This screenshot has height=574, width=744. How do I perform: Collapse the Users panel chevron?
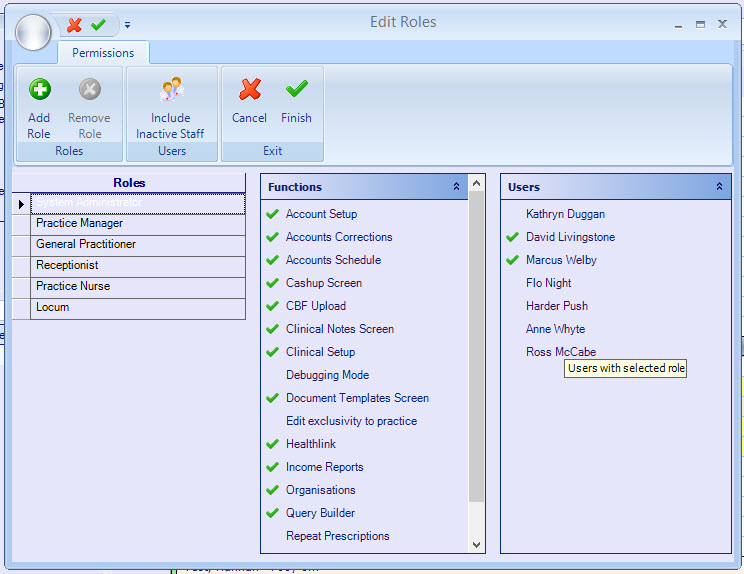click(719, 186)
